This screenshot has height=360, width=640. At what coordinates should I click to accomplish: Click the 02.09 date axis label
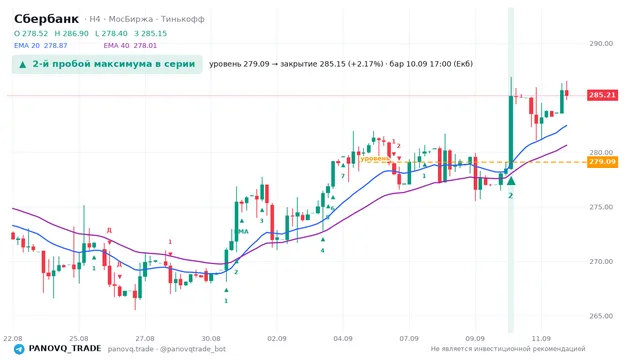click(x=277, y=338)
